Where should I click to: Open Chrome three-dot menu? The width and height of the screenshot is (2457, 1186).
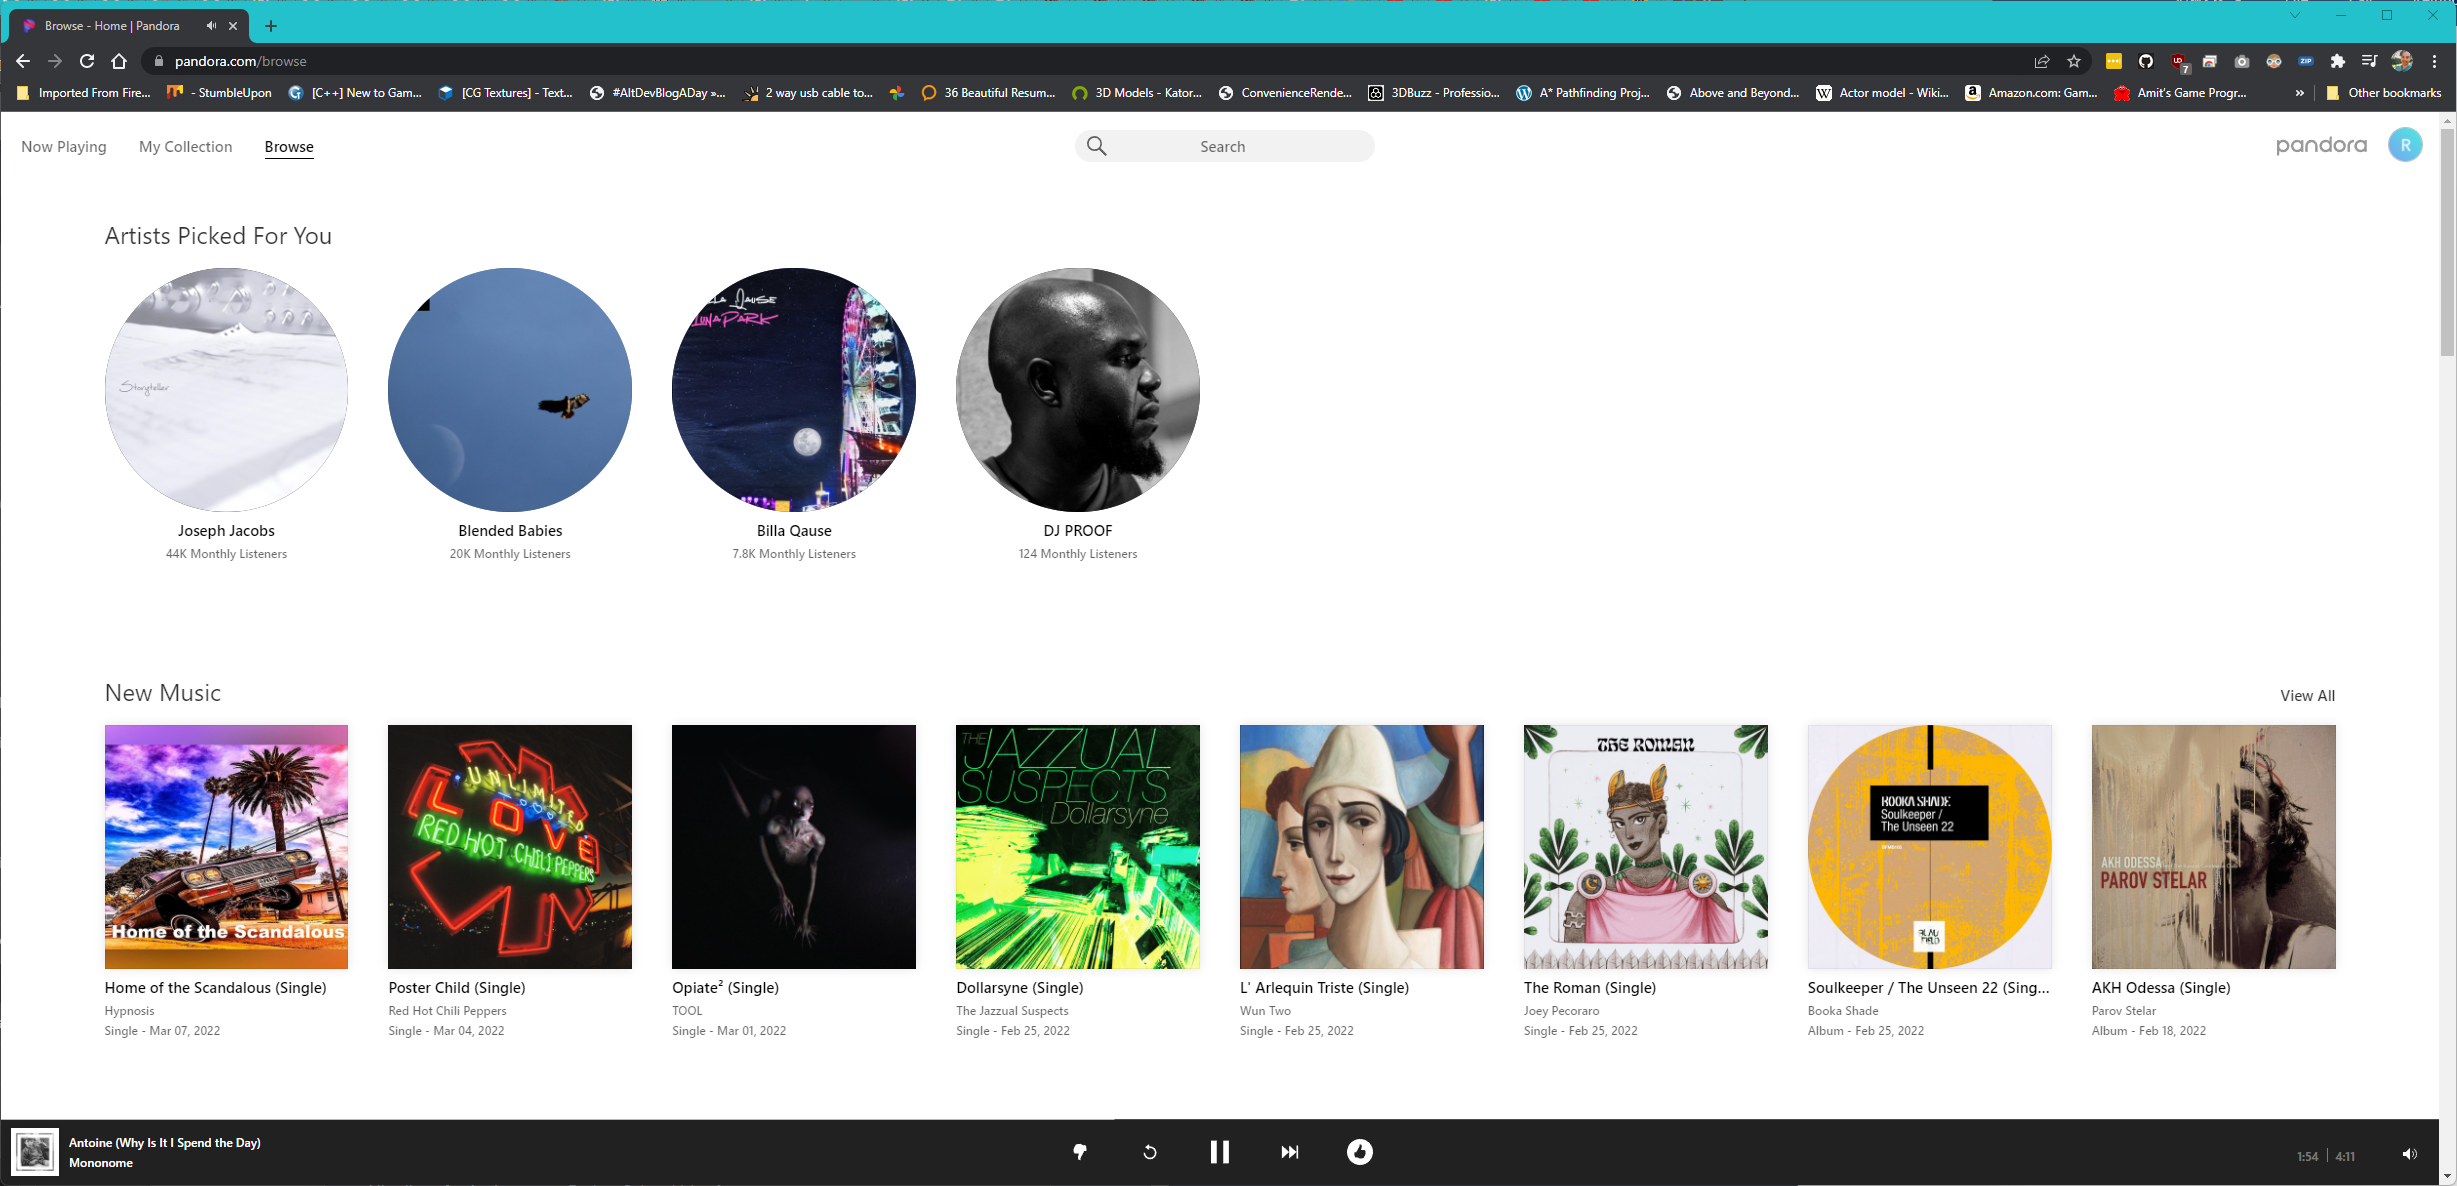coord(2435,61)
